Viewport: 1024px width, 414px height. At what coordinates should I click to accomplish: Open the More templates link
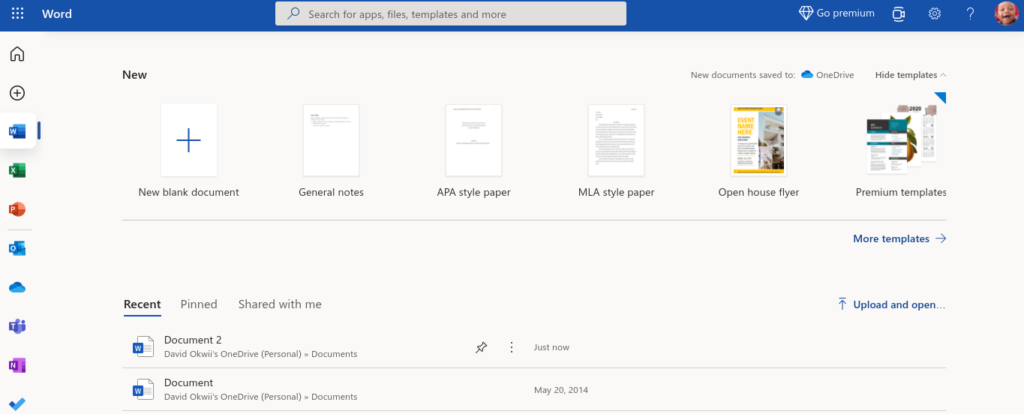899,238
